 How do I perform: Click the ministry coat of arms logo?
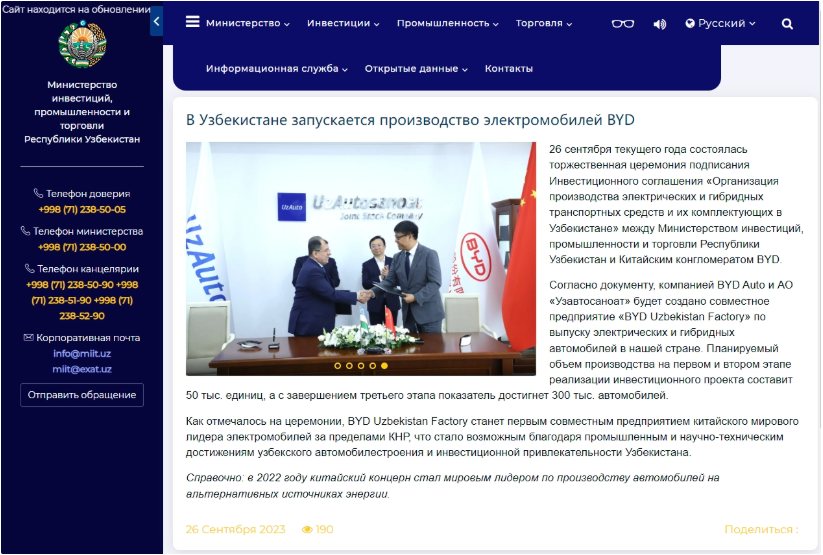pos(82,44)
